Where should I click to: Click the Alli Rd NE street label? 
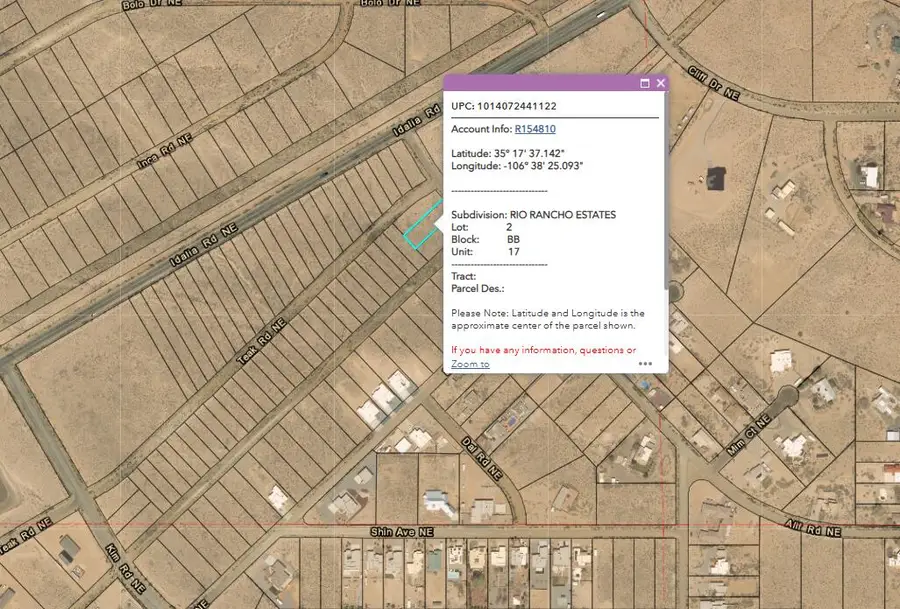[x=813, y=528]
